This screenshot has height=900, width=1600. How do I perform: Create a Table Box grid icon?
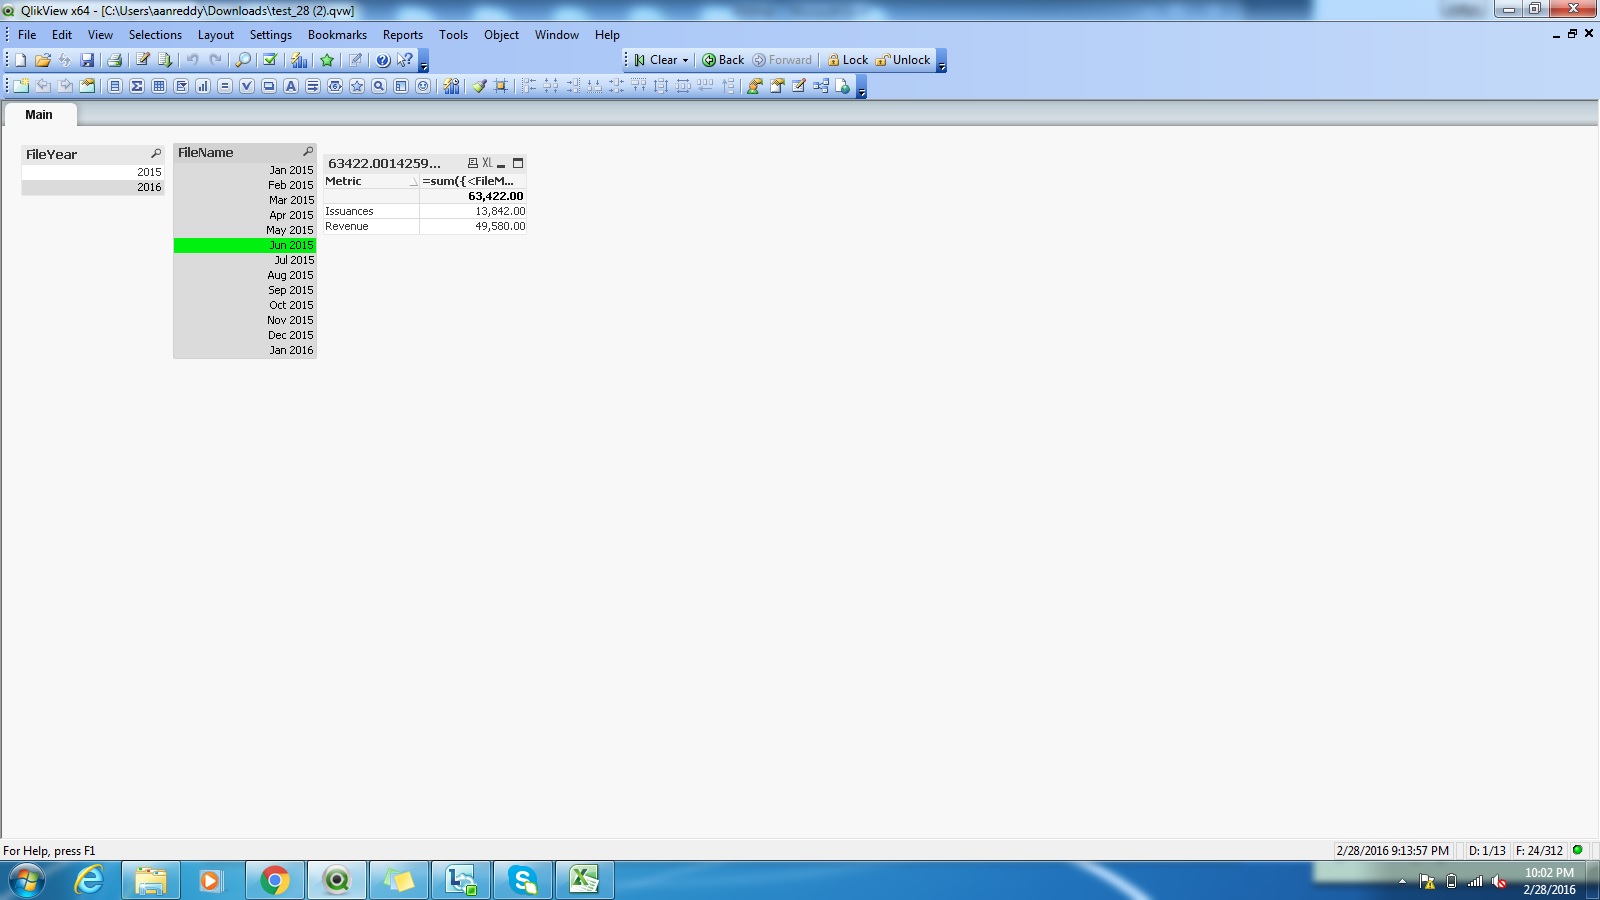click(x=159, y=86)
